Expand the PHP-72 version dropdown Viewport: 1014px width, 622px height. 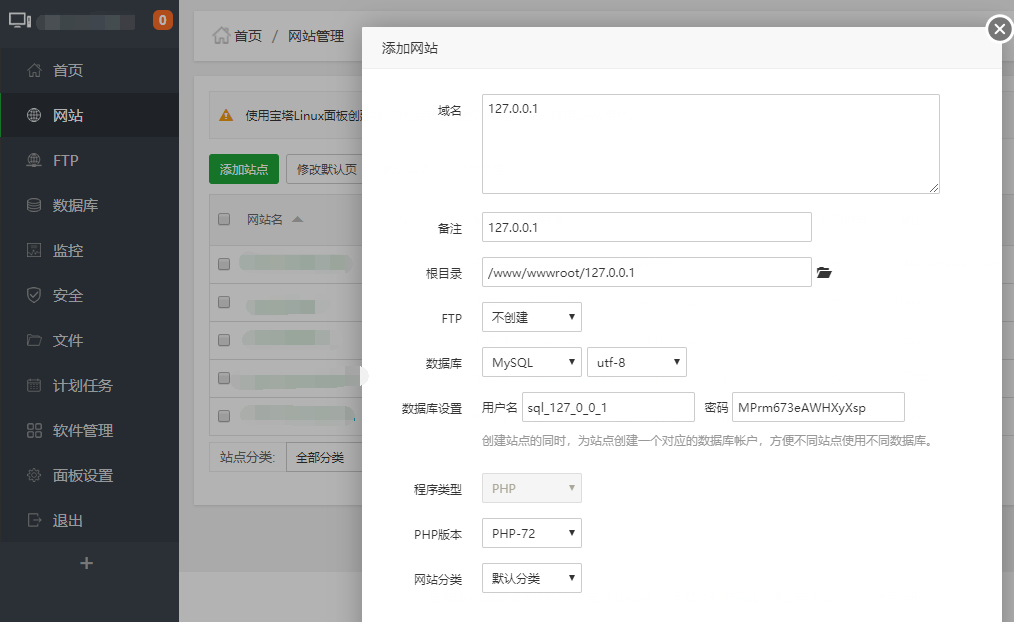click(531, 533)
